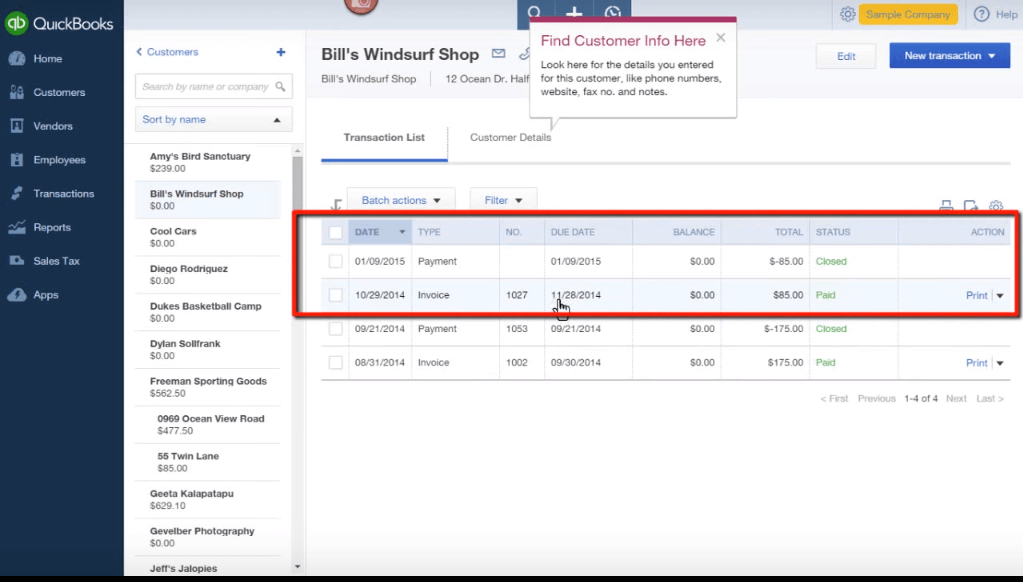Expand the Batch actions menu
The width and height of the screenshot is (1023, 582).
tap(401, 201)
